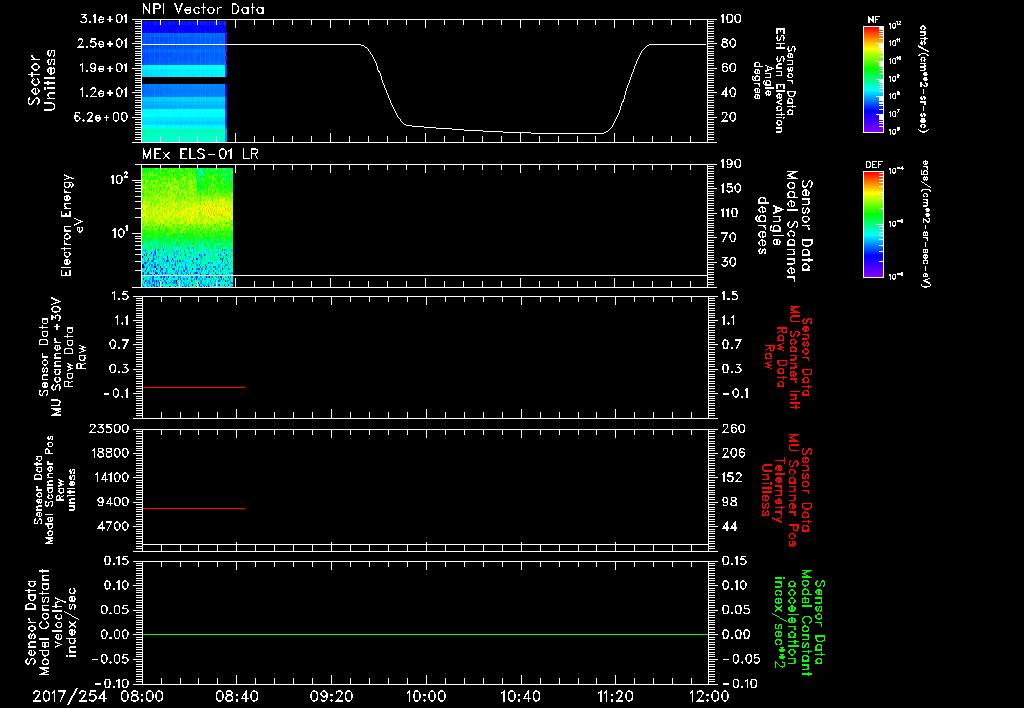This screenshot has width=1024, height=708.
Task: Click the 09:20 time axis label
Action: point(330,696)
